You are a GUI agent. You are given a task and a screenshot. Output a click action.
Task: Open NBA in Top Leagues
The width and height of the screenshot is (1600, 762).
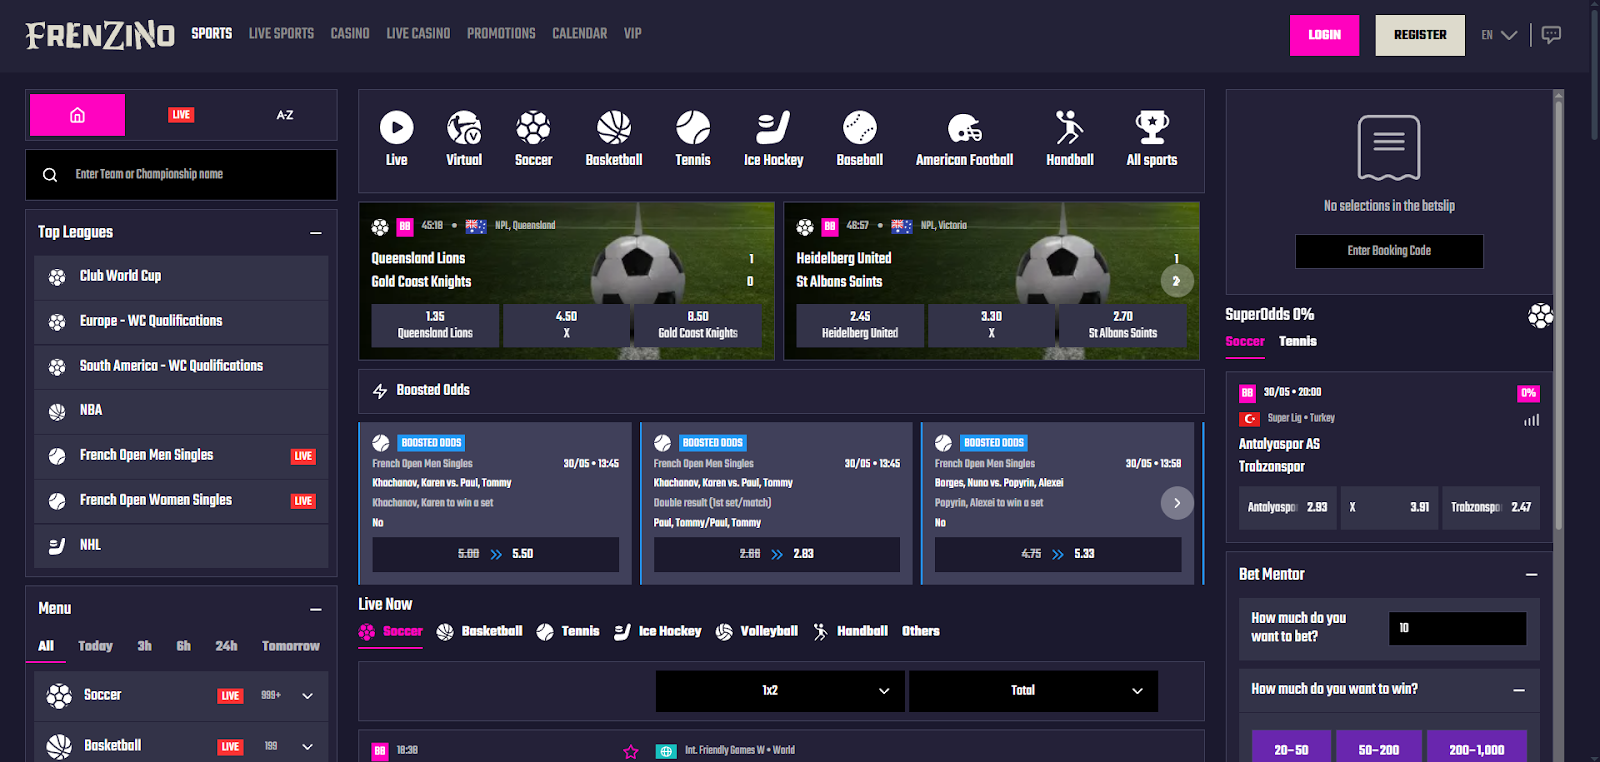click(x=181, y=411)
